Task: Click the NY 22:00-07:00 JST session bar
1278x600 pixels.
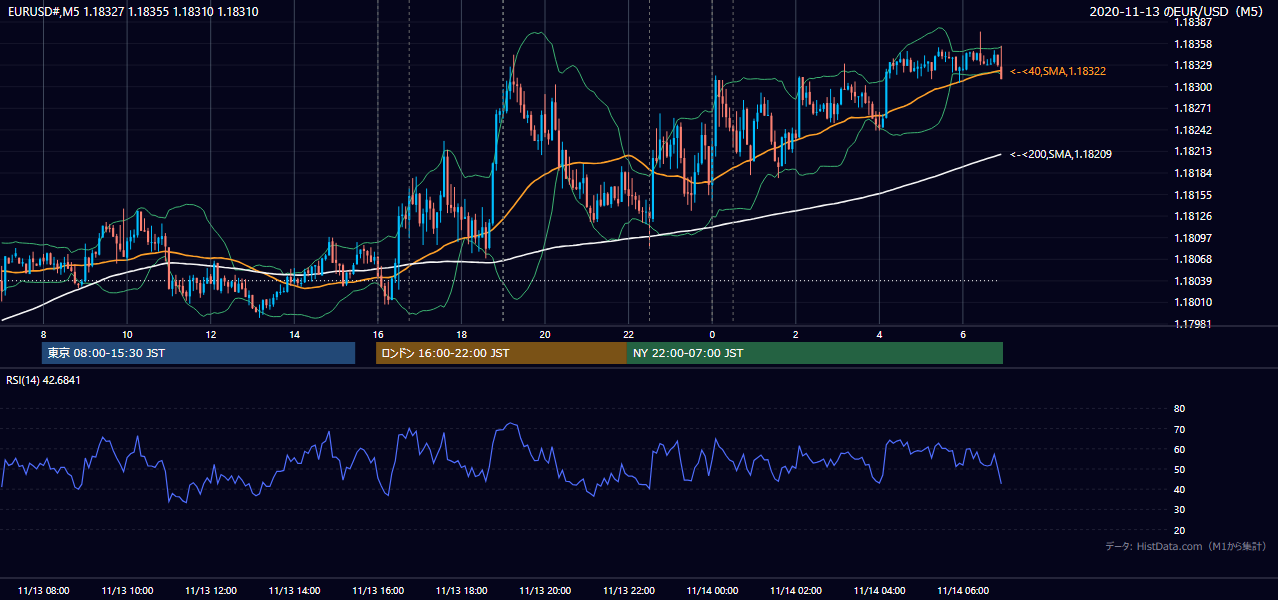Action: tap(815, 353)
